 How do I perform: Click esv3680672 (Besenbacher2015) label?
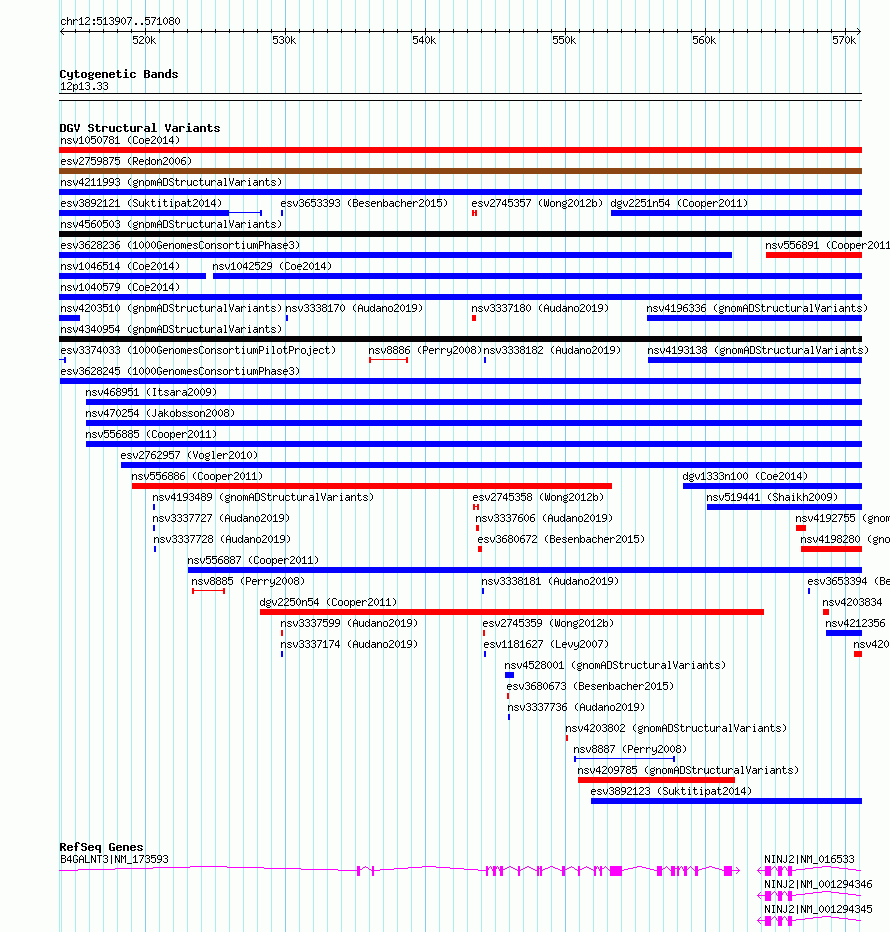tap(561, 539)
